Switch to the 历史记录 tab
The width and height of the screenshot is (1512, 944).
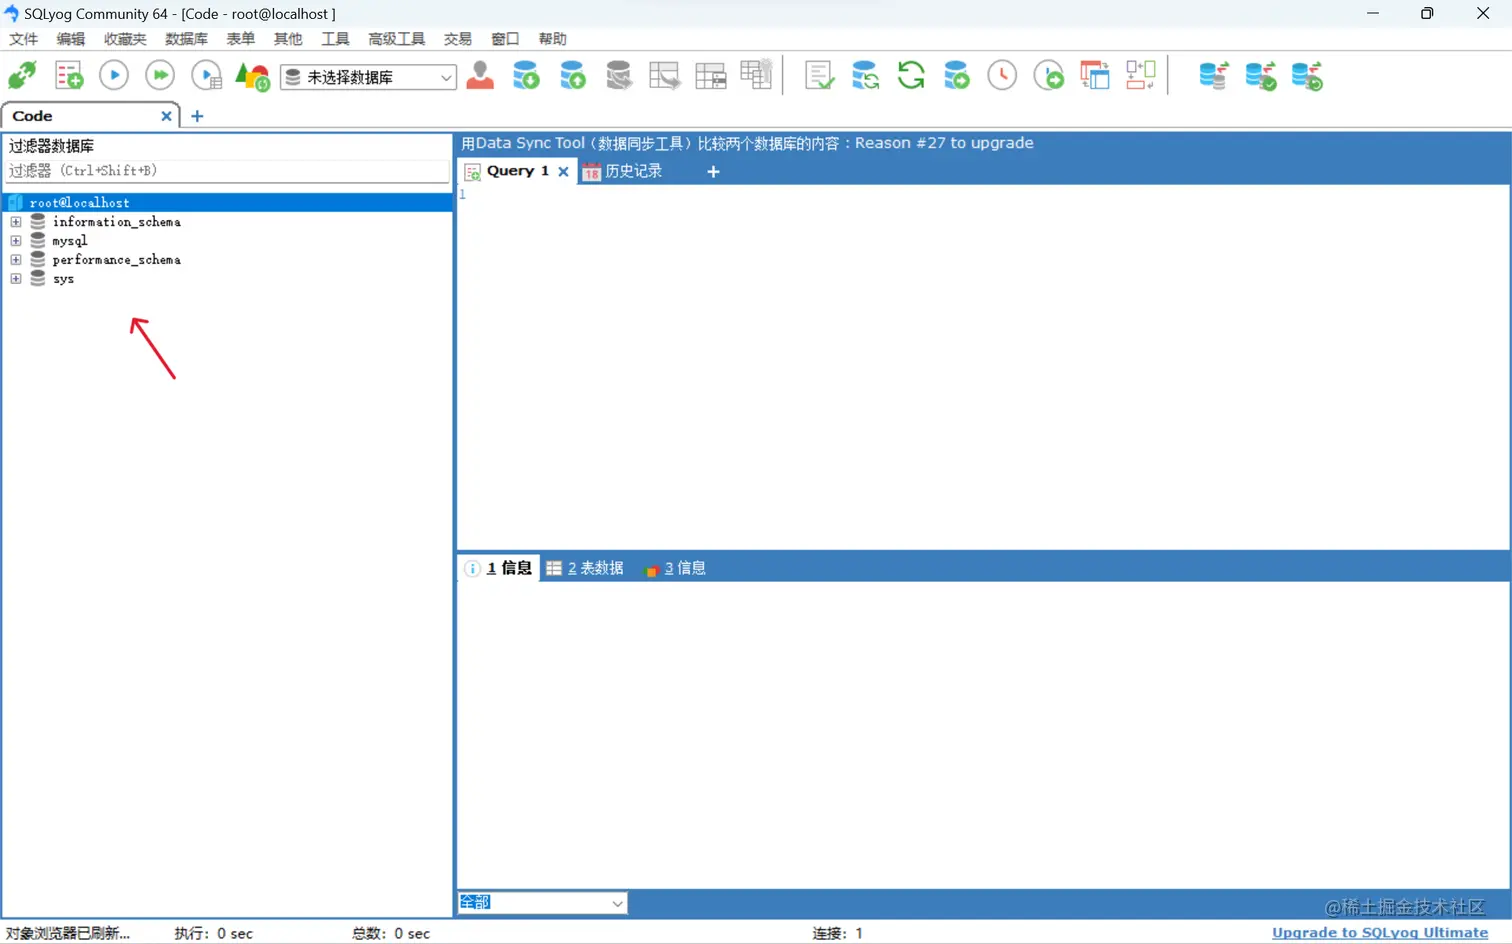622,171
